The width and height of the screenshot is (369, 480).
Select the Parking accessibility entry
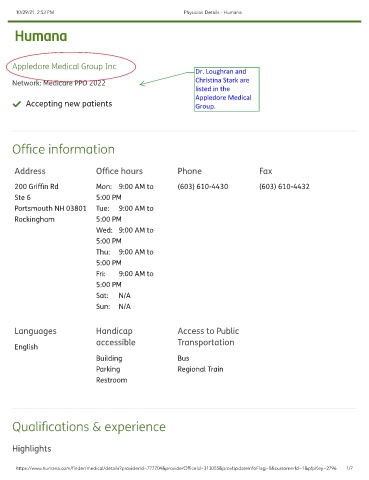pyautogui.click(x=108, y=369)
